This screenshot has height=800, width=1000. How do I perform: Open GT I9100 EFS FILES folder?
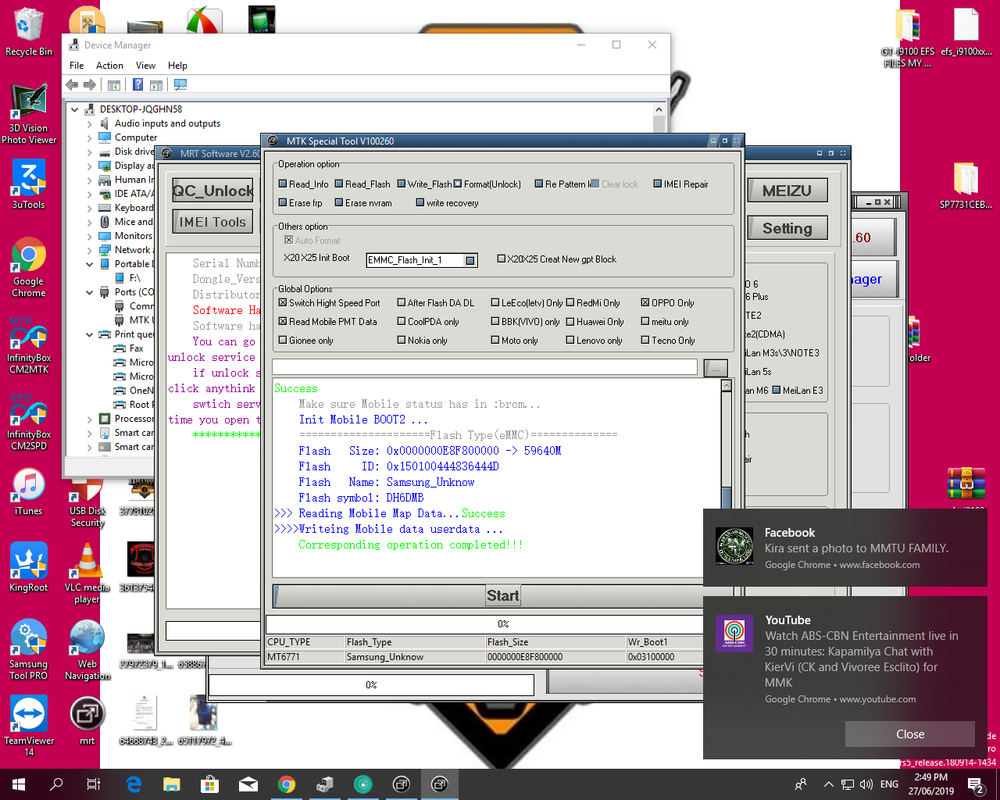point(908,38)
